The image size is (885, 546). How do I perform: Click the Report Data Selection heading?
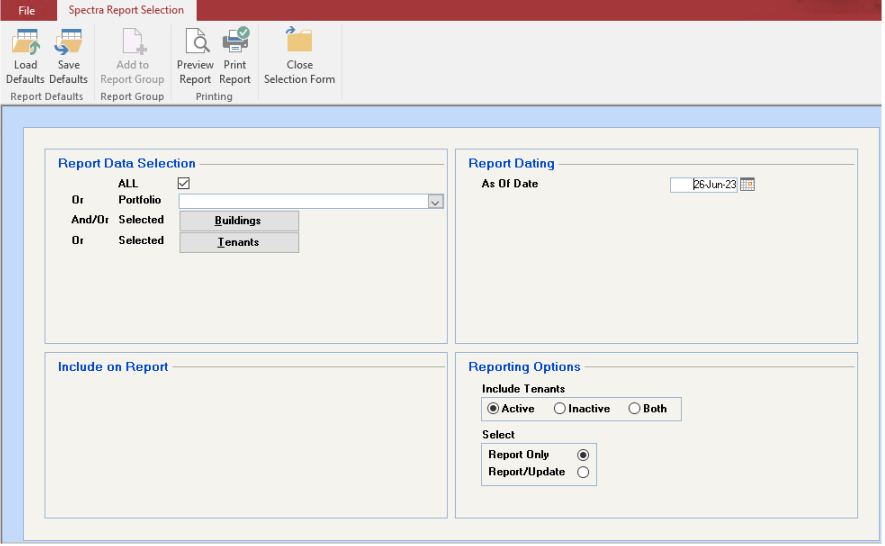click(x=126, y=163)
